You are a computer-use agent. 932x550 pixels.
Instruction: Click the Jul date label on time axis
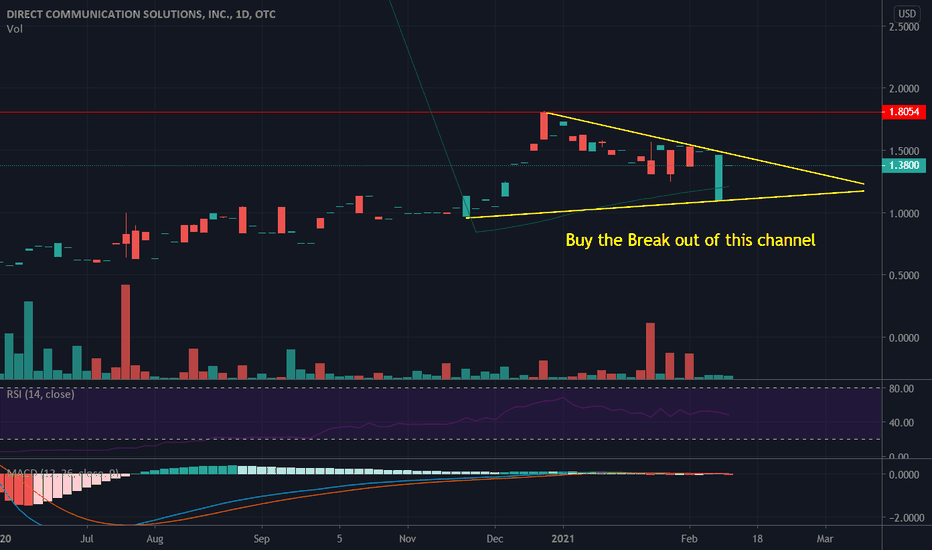[87, 539]
